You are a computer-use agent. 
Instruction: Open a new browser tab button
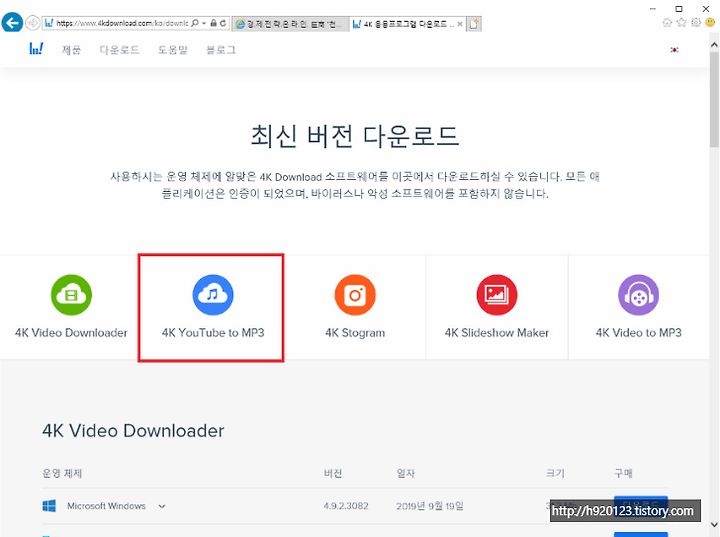click(x=474, y=23)
